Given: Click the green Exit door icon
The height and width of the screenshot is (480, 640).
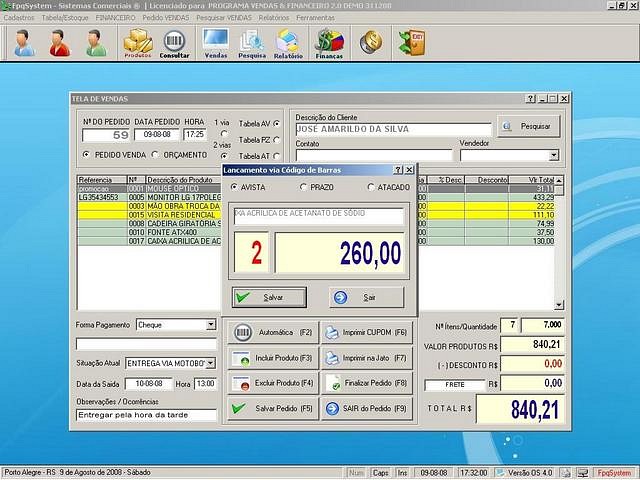Looking at the screenshot, I should (410, 42).
